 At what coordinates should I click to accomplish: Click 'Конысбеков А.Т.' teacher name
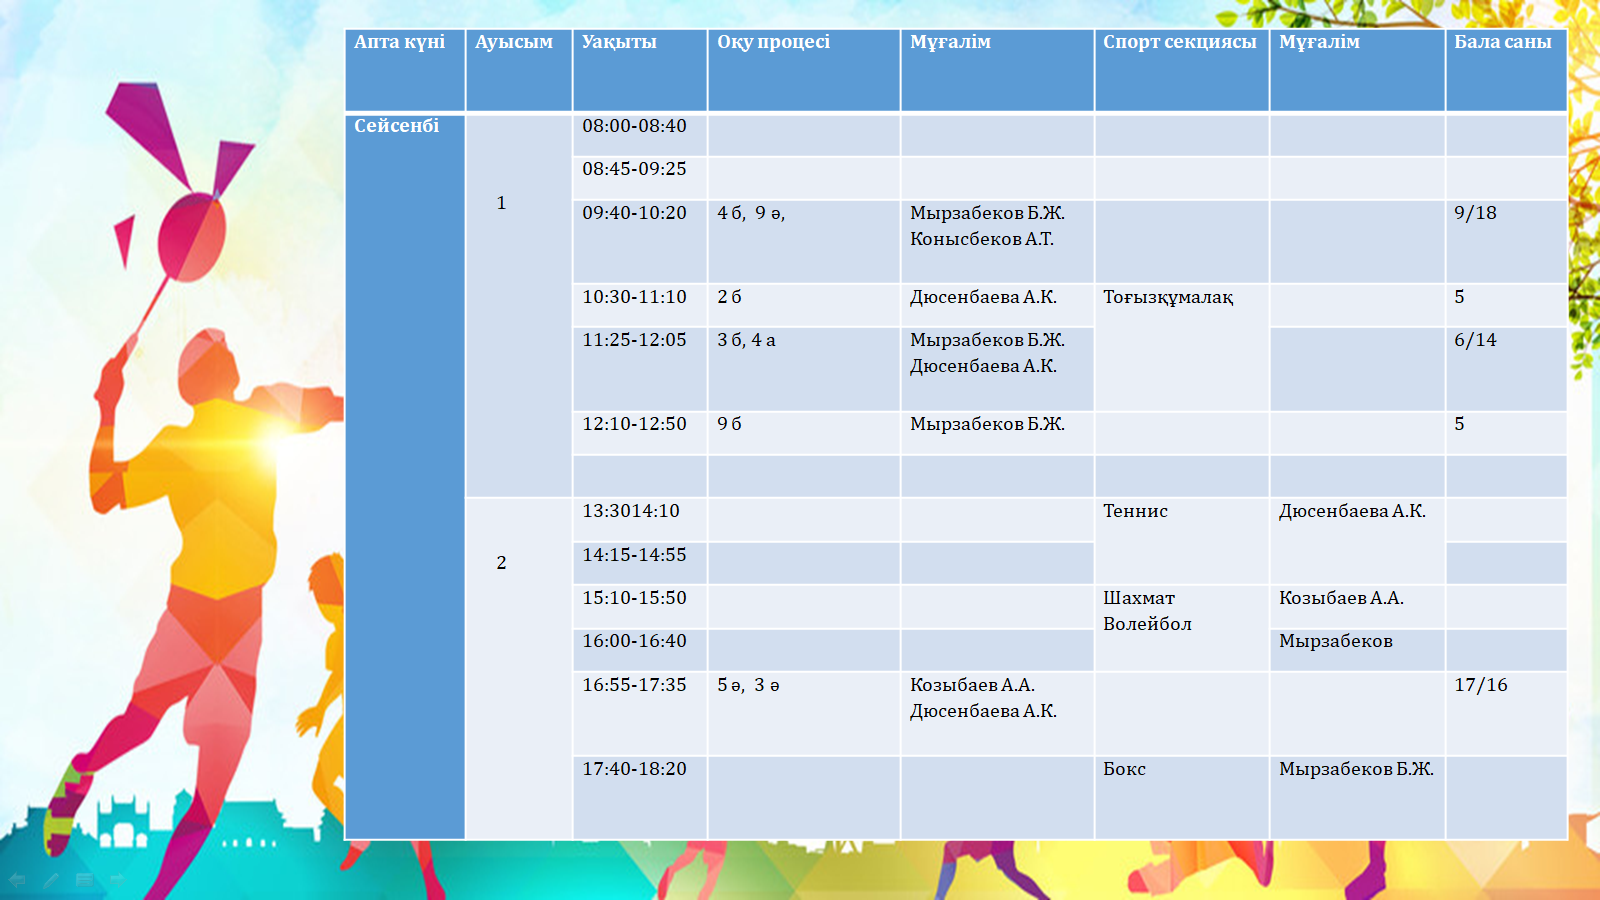(x=982, y=239)
